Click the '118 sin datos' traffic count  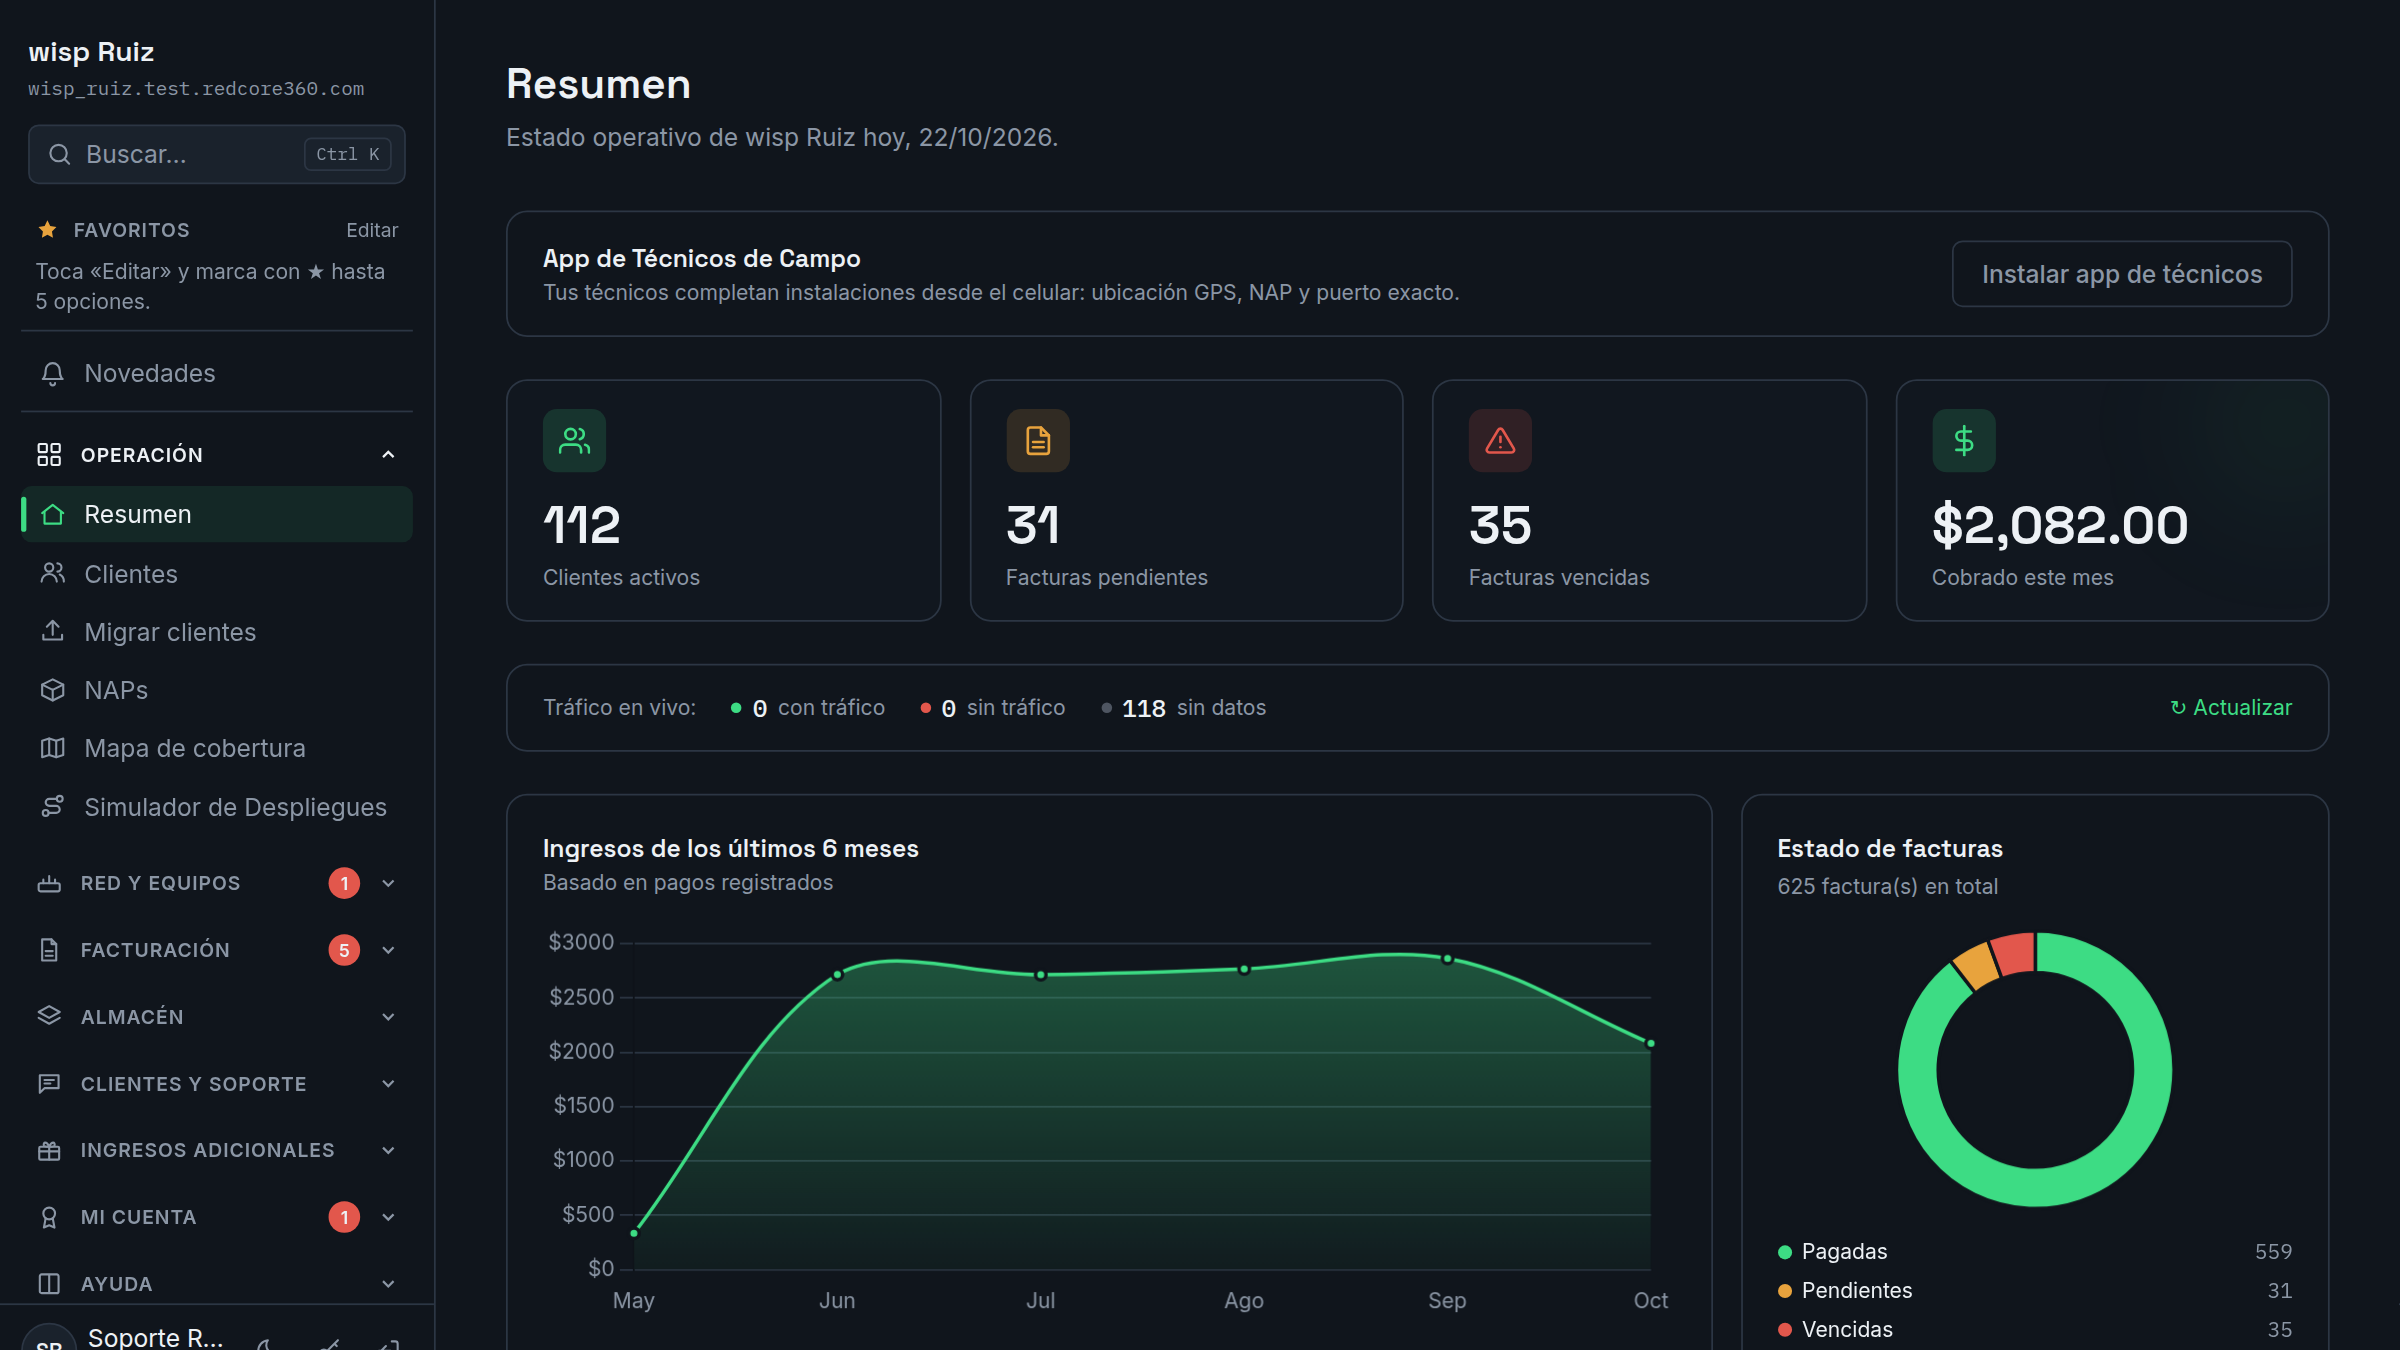[x=1183, y=708]
